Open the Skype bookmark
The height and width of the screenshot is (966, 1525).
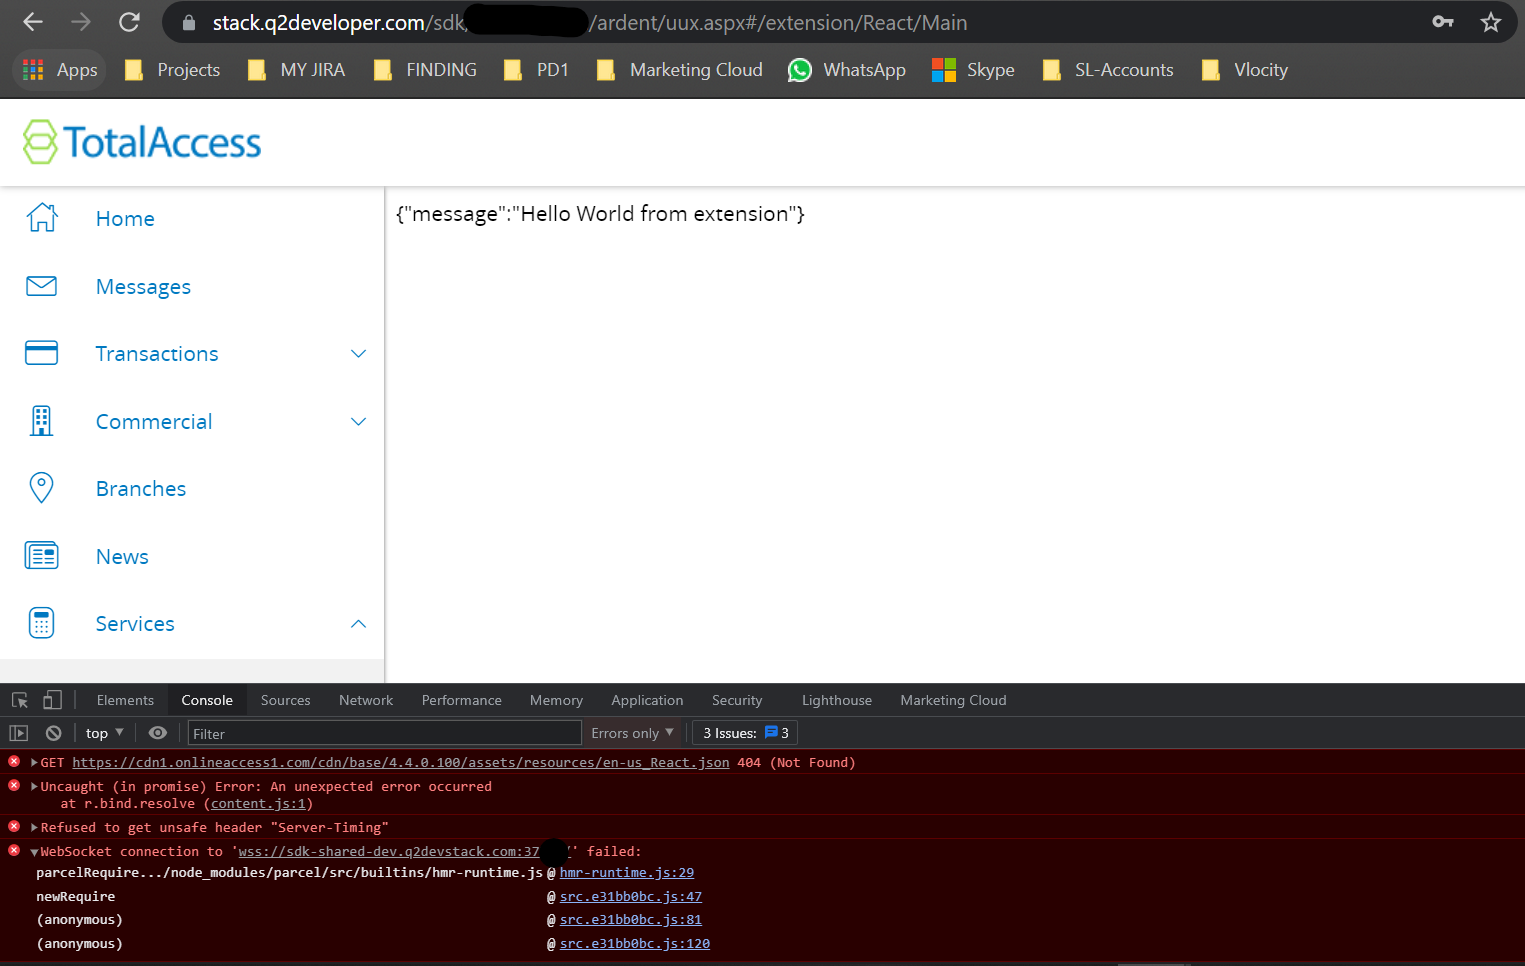click(973, 70)
